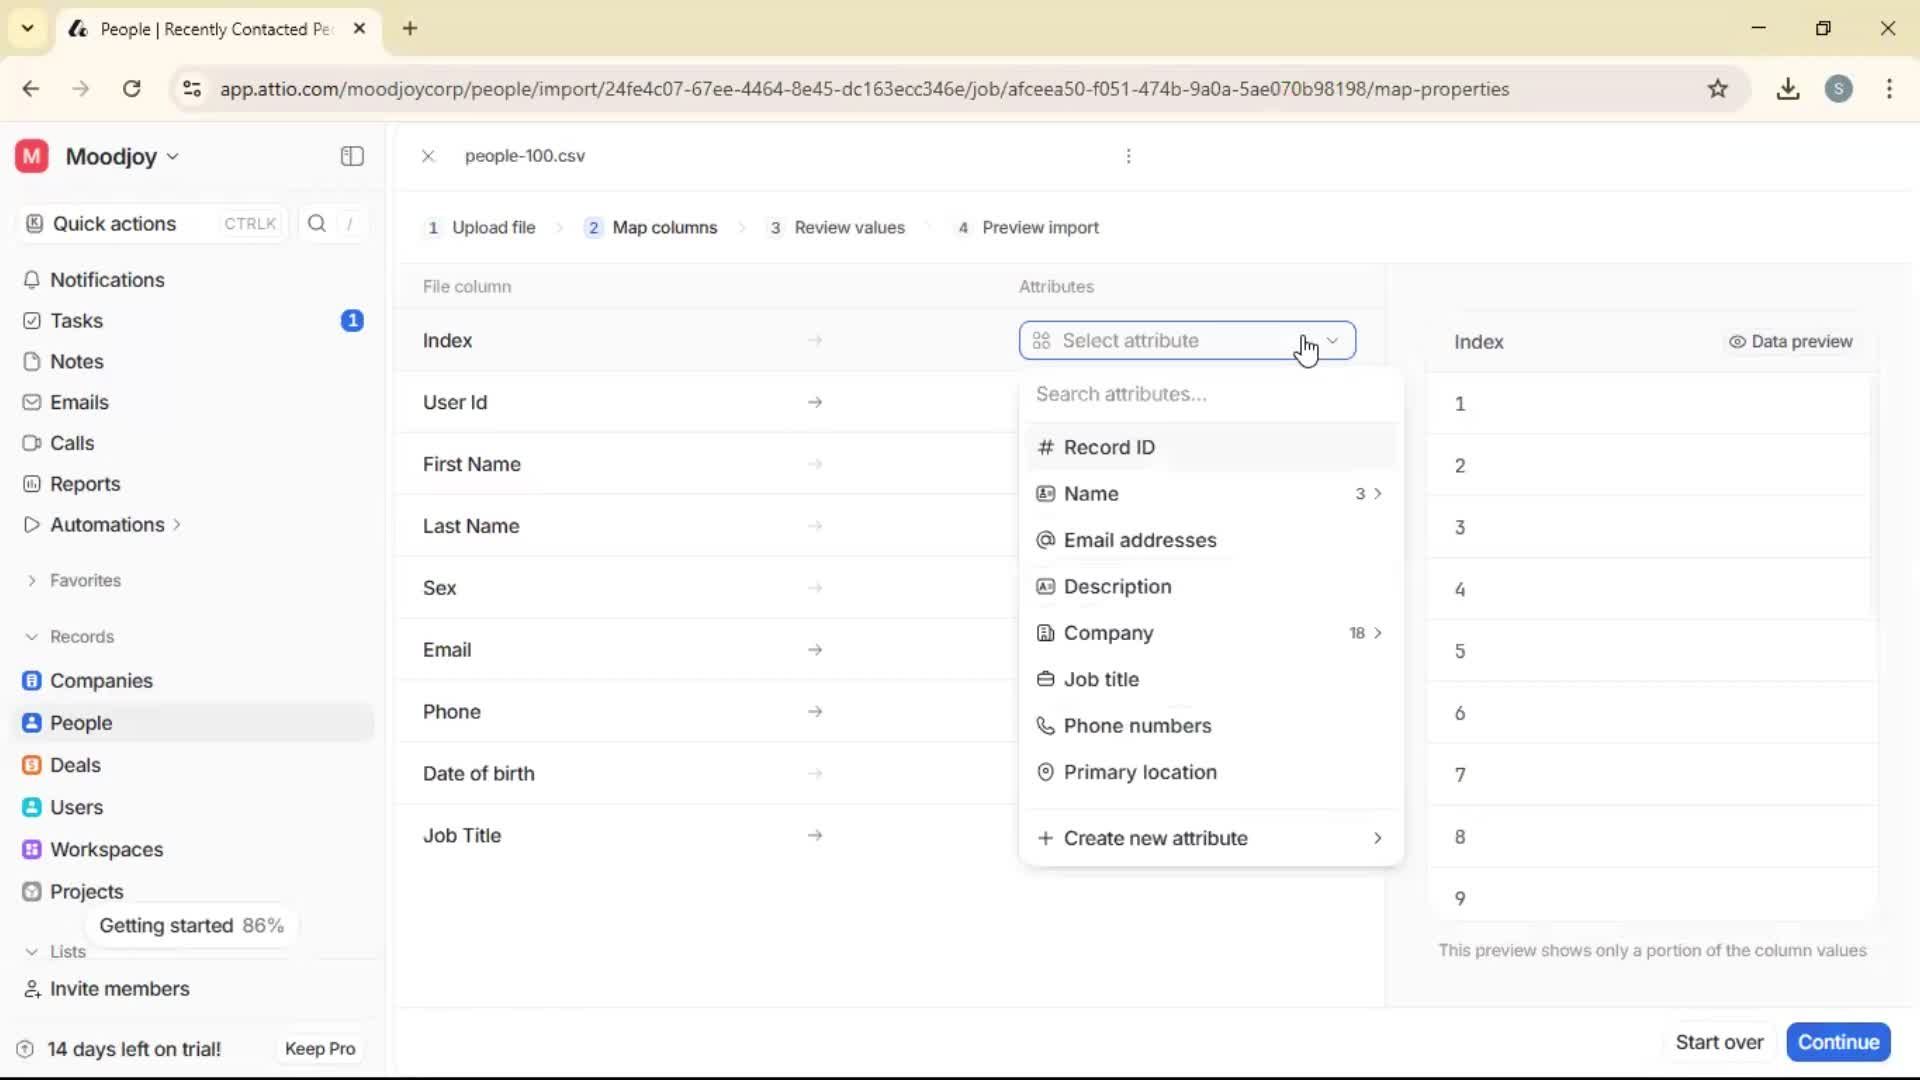Select Calls in the sidebar

[69, 443]
